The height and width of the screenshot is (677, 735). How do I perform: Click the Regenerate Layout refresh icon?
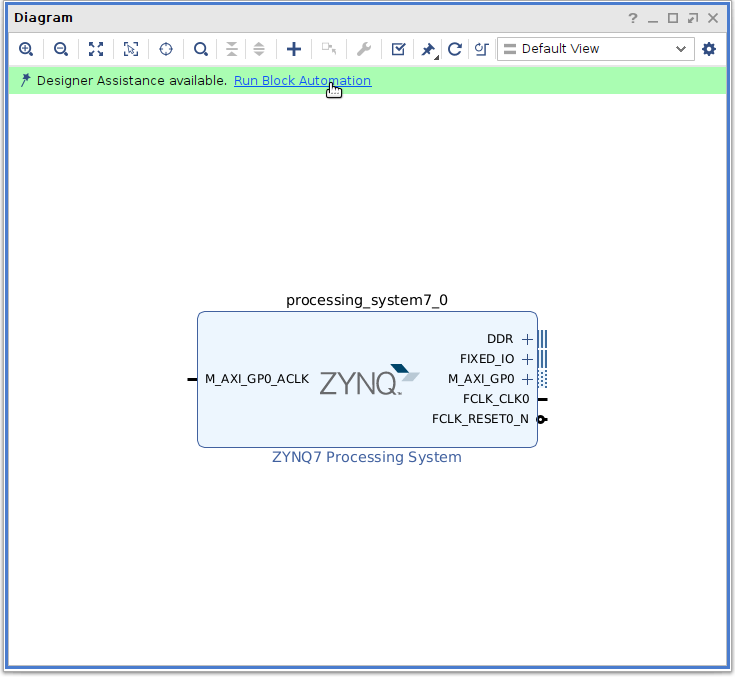[455, 49]
